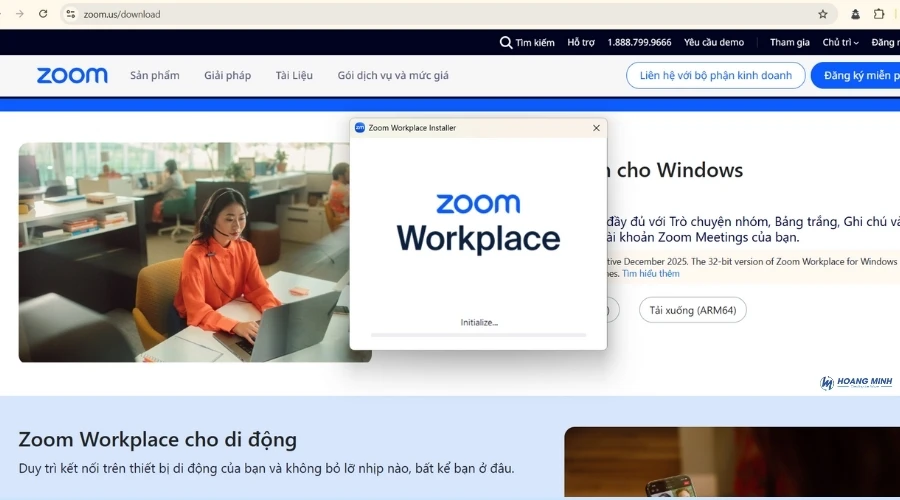Open the Giải pháp menu

pyautogui.click(x=228, y=75)
